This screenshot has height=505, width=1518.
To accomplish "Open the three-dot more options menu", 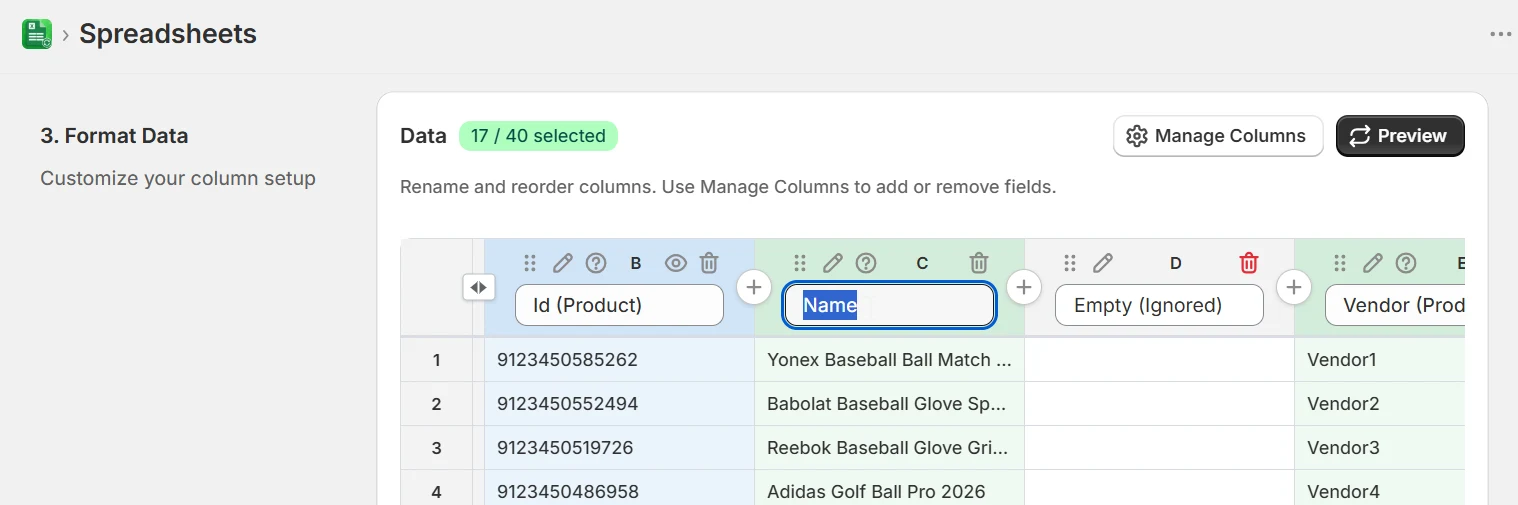I will pyautogui.click(x=1500, y=34).
